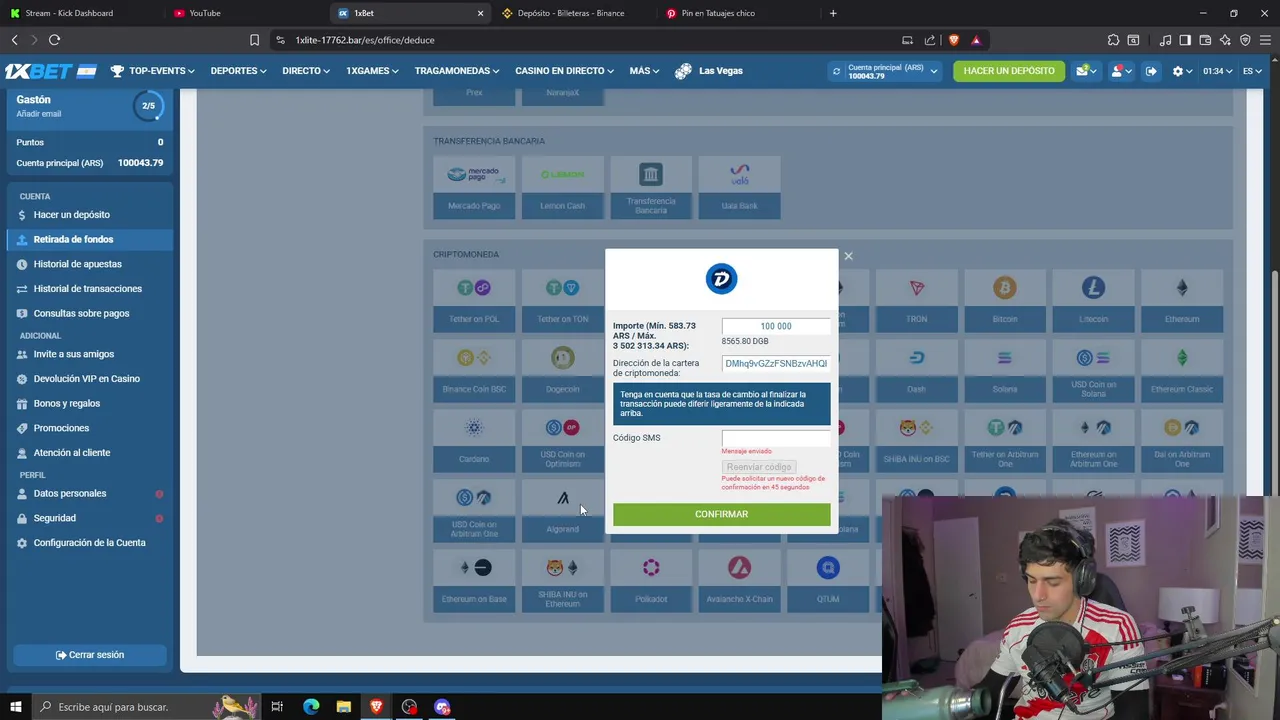Choose Bitcoin withdrawal method
This screenshot has height=720, width=1280.
pyautogui.click(x=1005, y=301)
